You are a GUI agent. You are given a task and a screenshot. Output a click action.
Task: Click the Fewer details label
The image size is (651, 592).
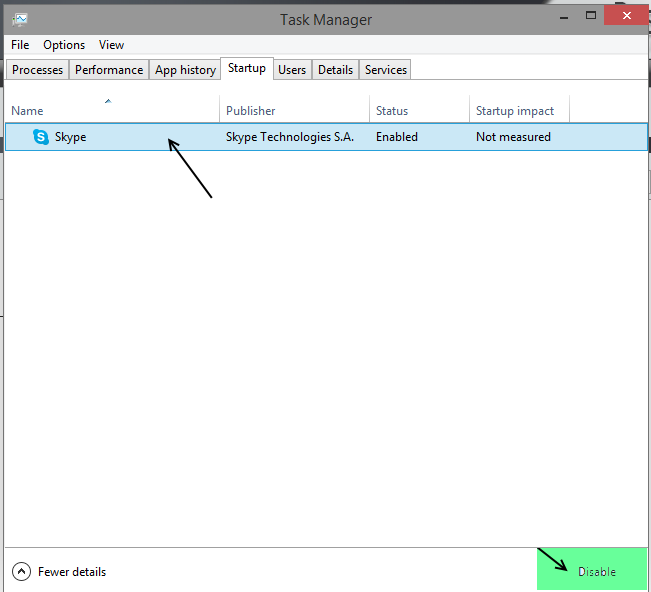point(72,572)
